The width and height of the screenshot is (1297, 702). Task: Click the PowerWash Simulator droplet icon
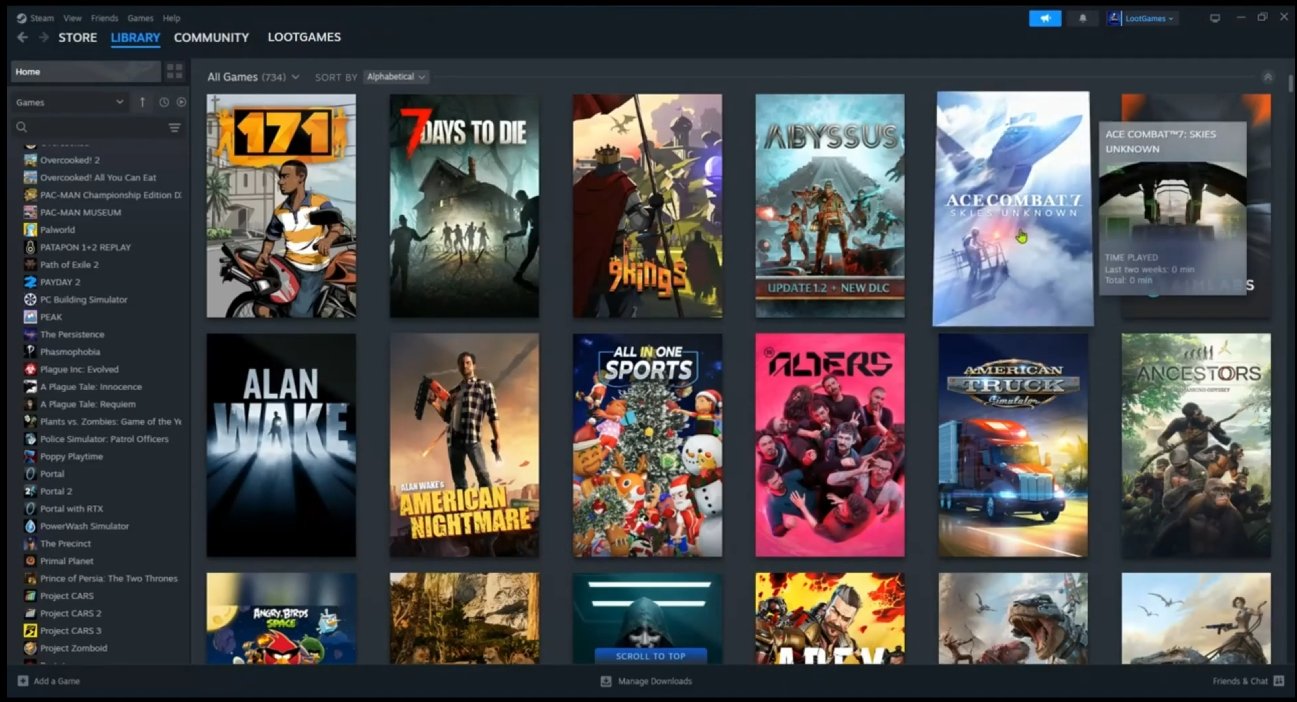(x=31, y=526)
